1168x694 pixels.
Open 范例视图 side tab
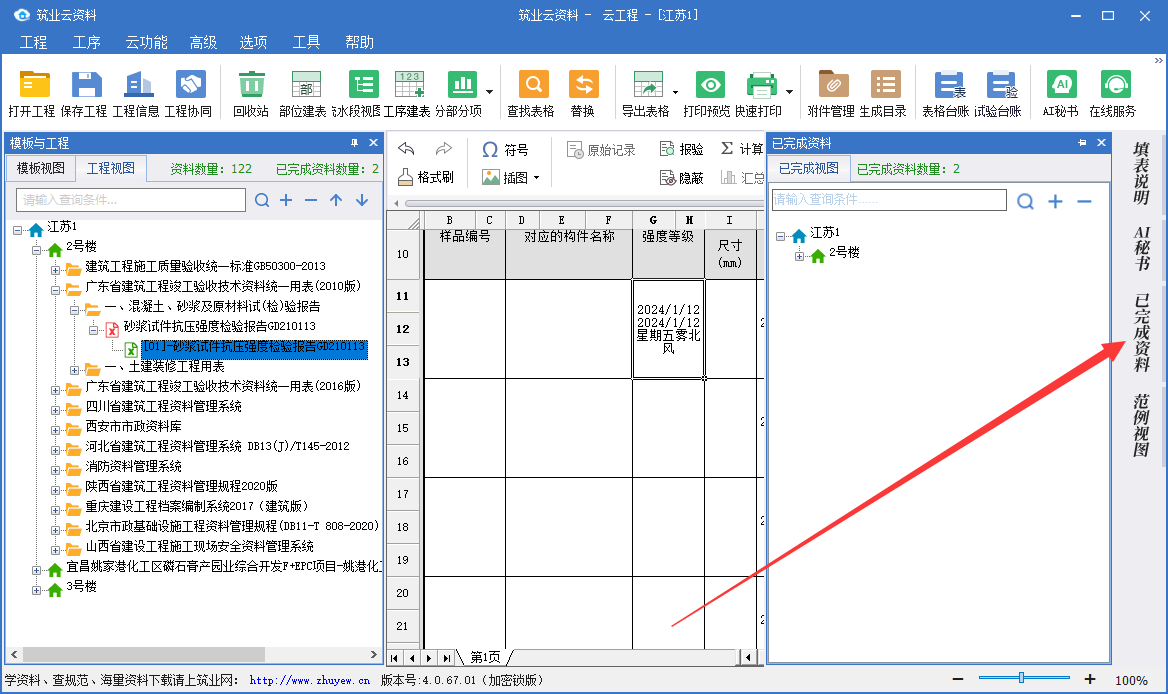coord(1140,426)
